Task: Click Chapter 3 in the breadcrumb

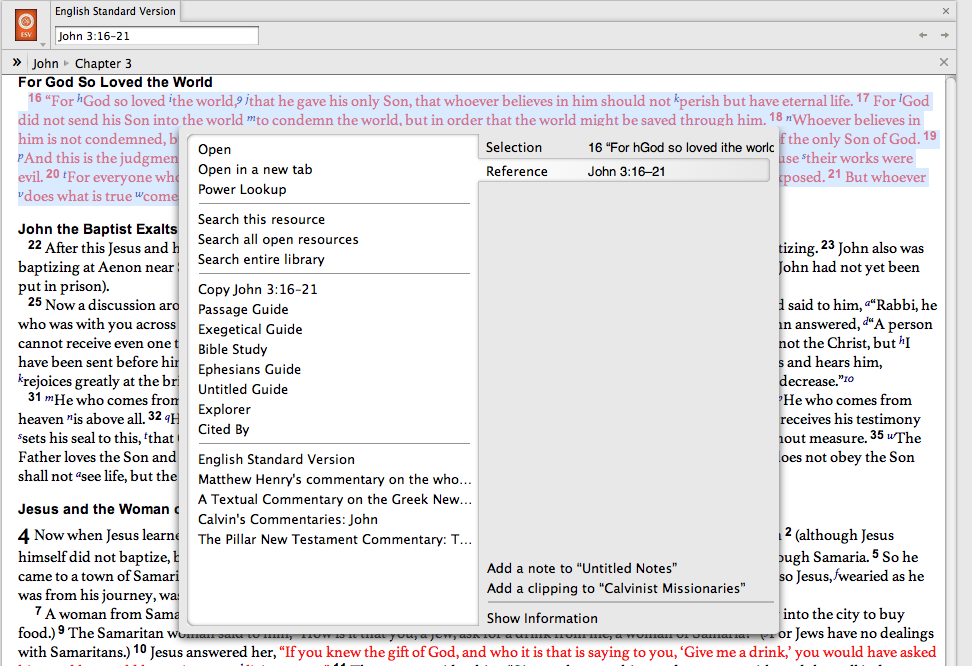Action: pos(103,63)
